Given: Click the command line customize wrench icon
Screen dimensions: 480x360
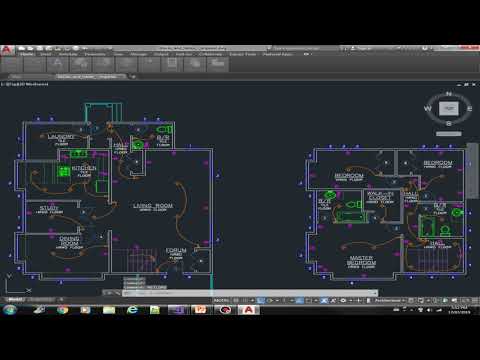Looking at the screenshot, I should pos(117,293).
